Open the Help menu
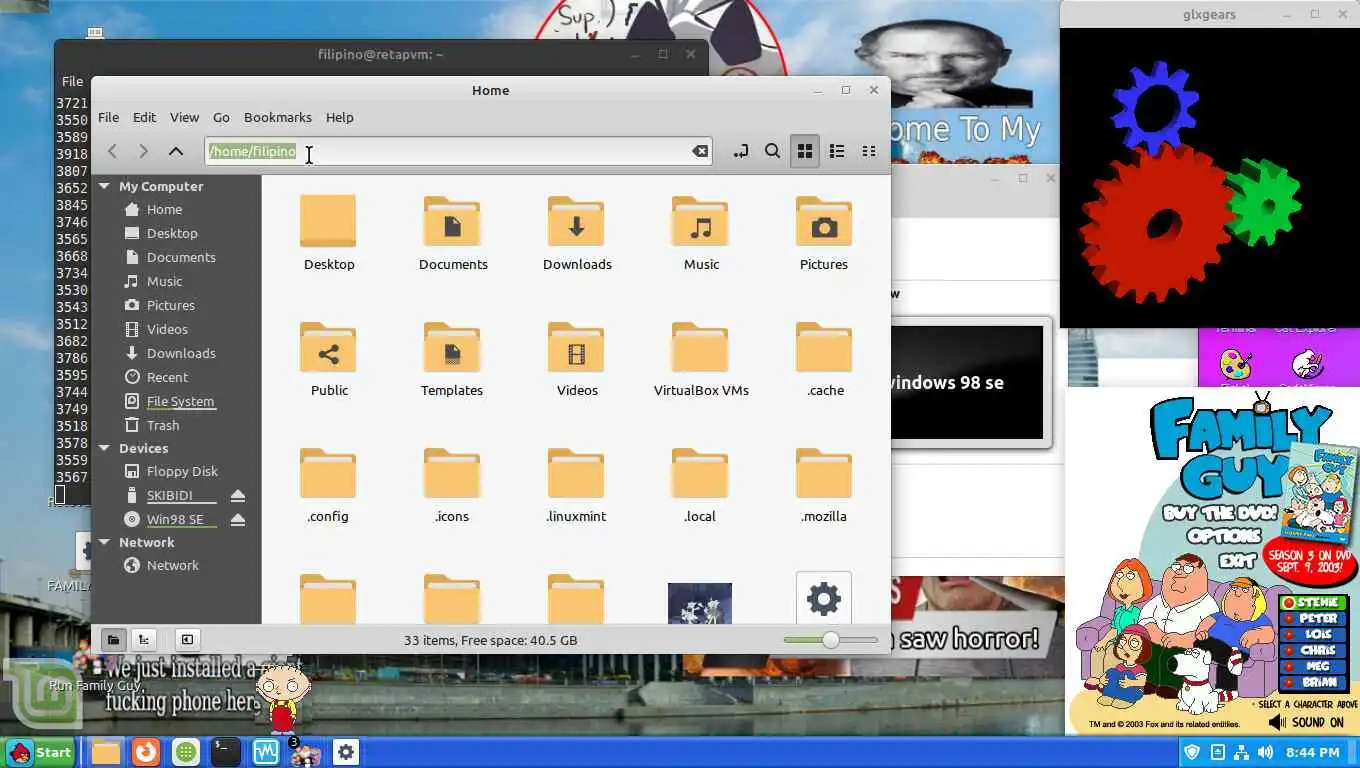The width and height of the screenshot is (1360, 768). (x=340, y=117)
